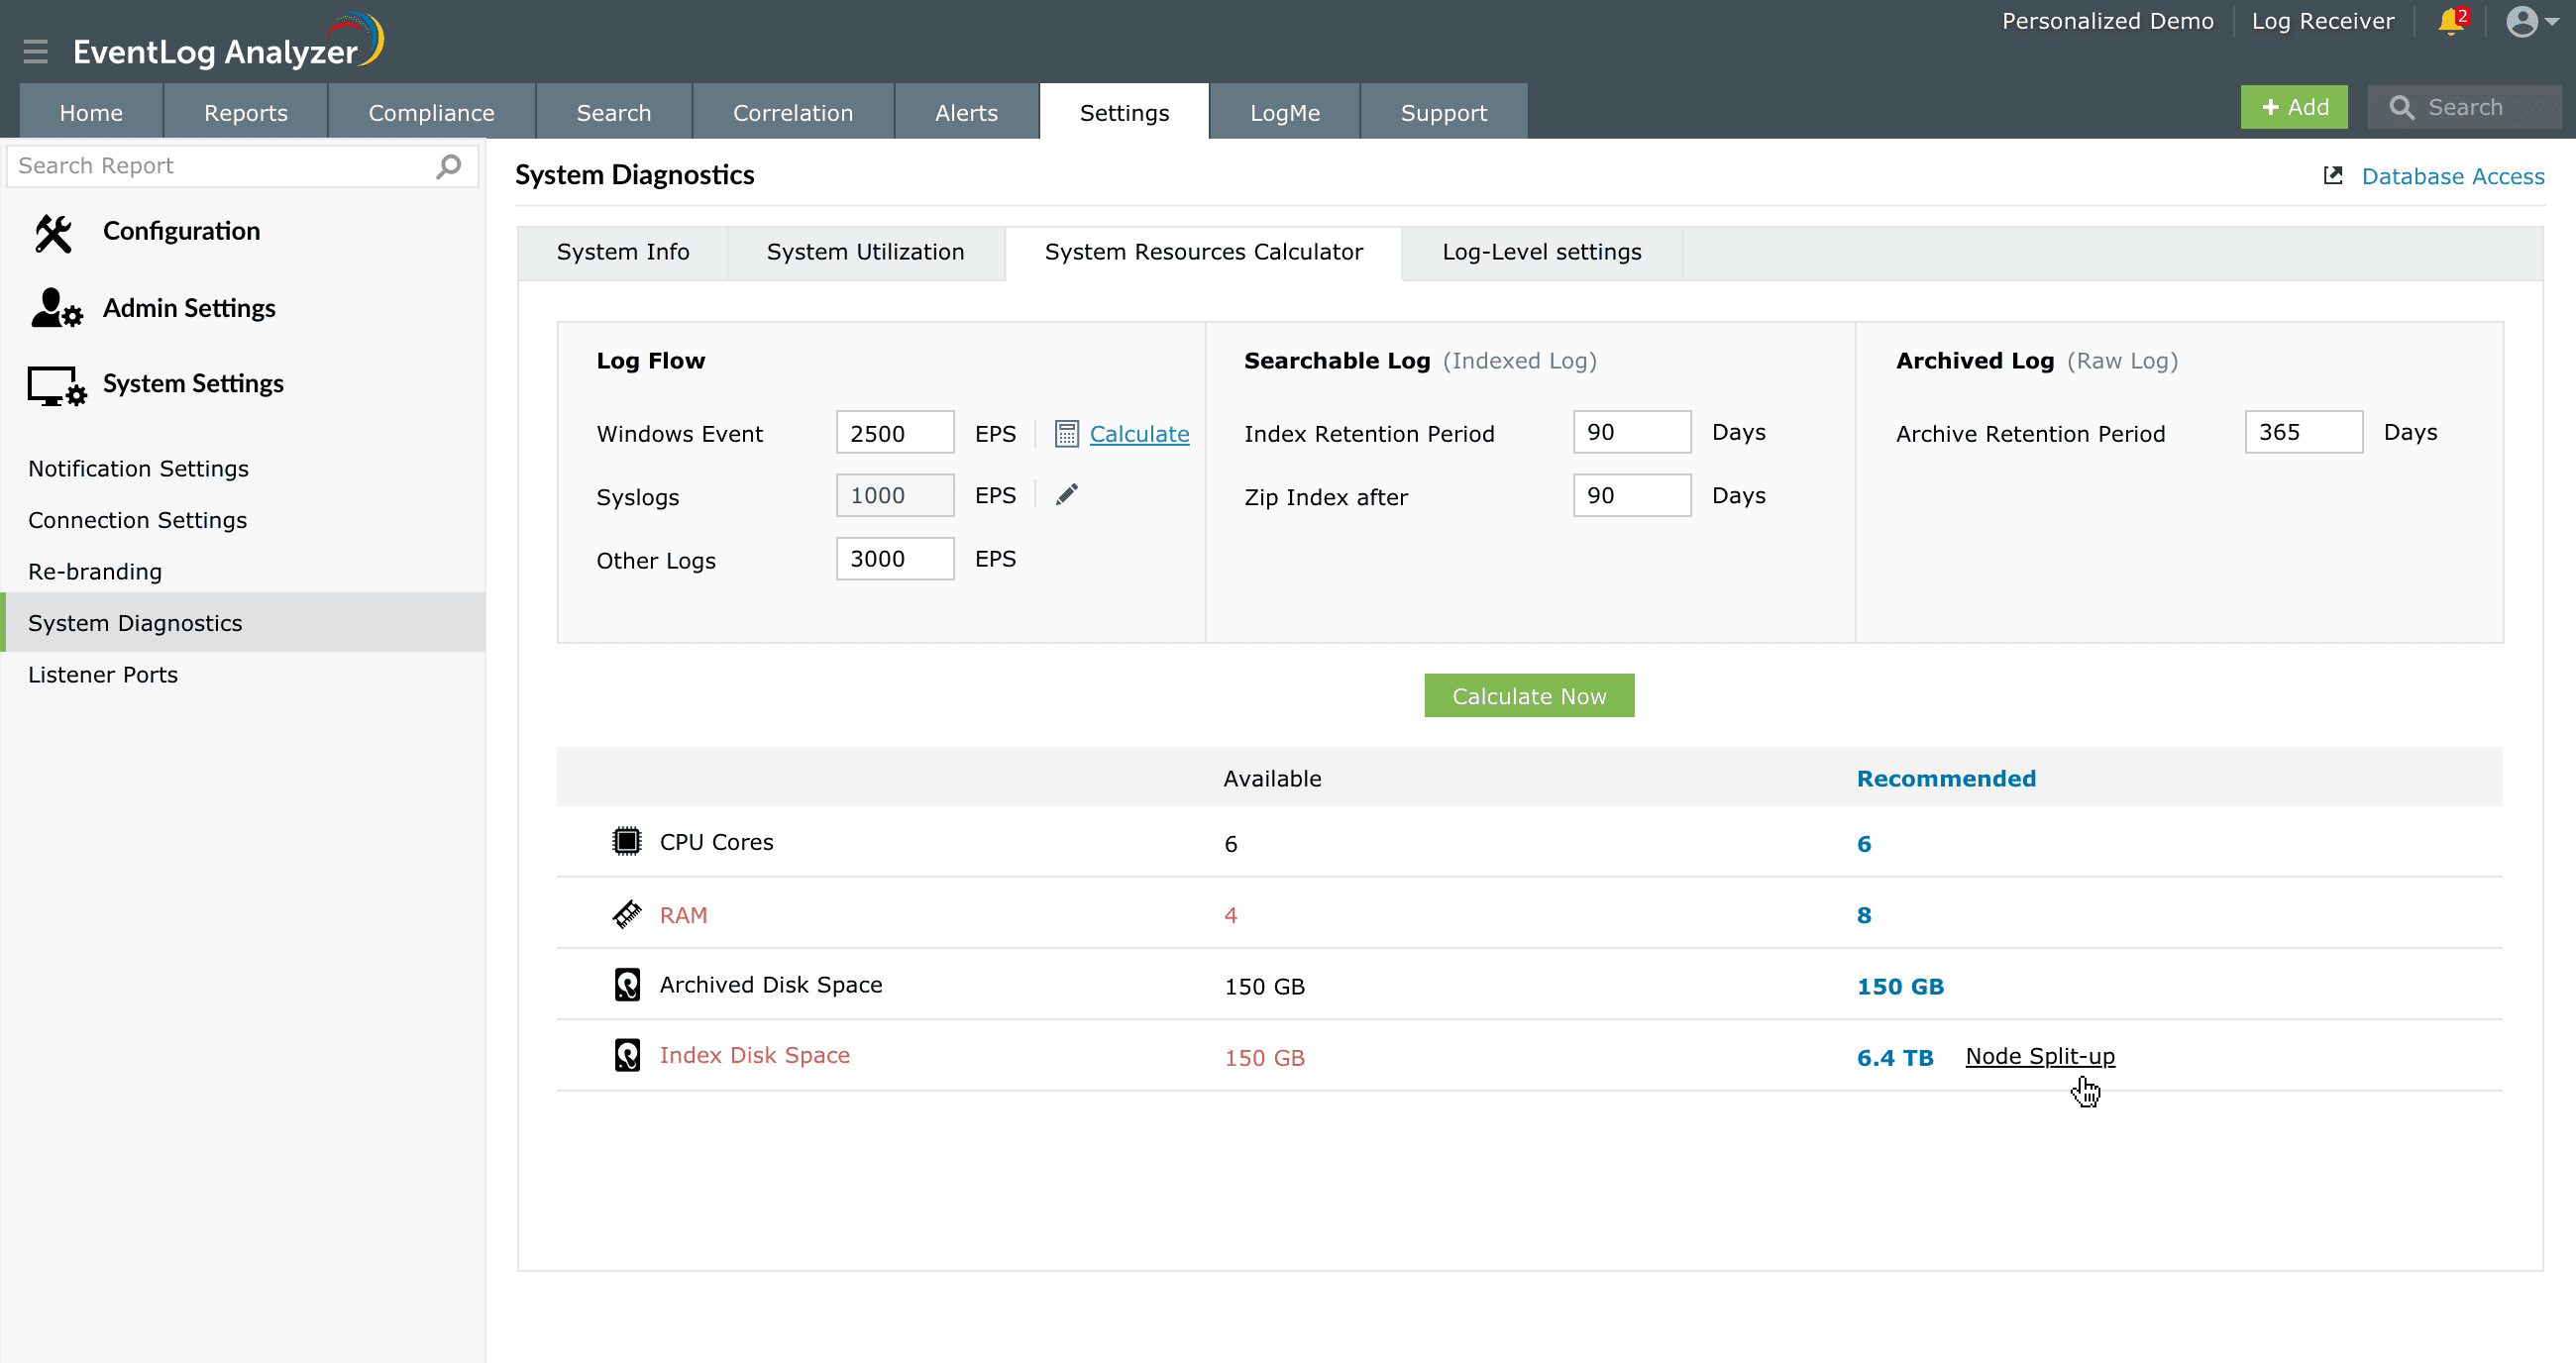Click the System Settings monitor icon
This screenshot has width=2576, height=1363.
(x=56, y=385)
